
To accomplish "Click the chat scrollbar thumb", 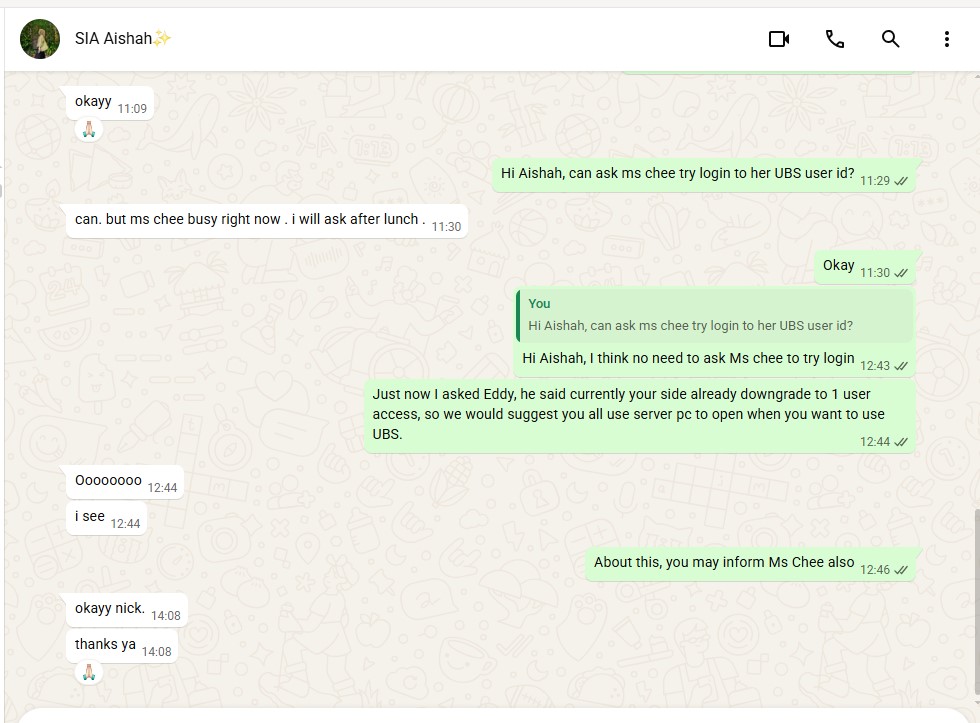I will click(x=976, y=602).
